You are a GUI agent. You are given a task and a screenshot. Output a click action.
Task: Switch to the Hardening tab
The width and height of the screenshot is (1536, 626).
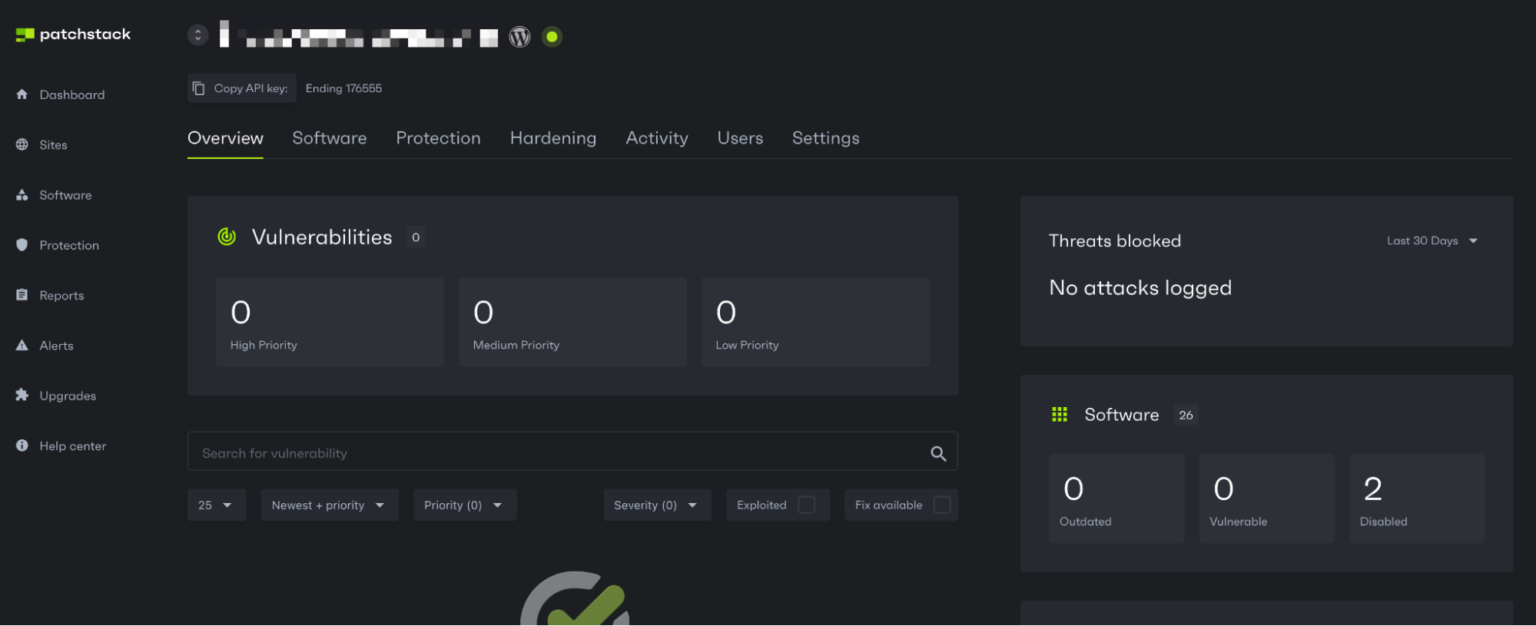click(553, 138)
